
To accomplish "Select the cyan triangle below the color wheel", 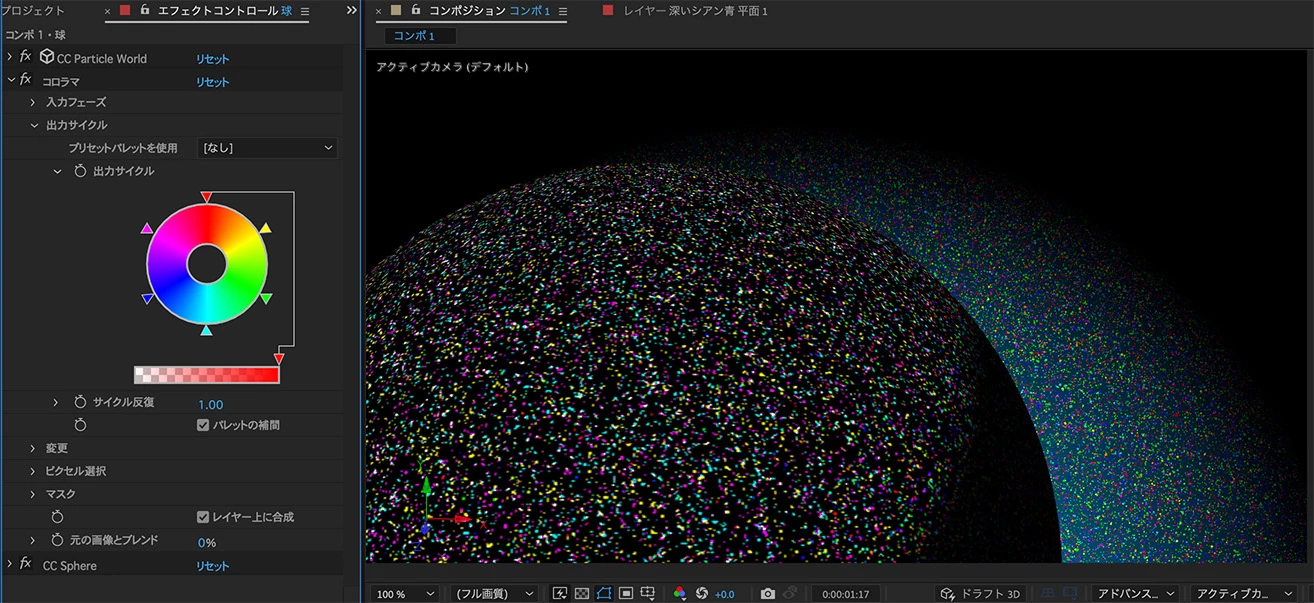I will [206, 330].
